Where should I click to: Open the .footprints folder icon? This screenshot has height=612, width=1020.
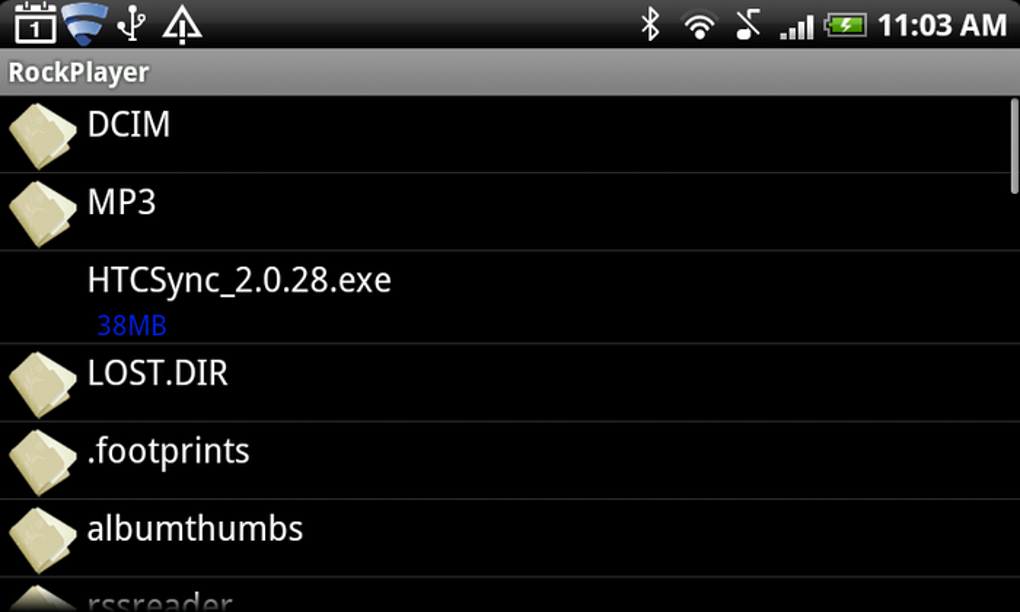[42, 463]
